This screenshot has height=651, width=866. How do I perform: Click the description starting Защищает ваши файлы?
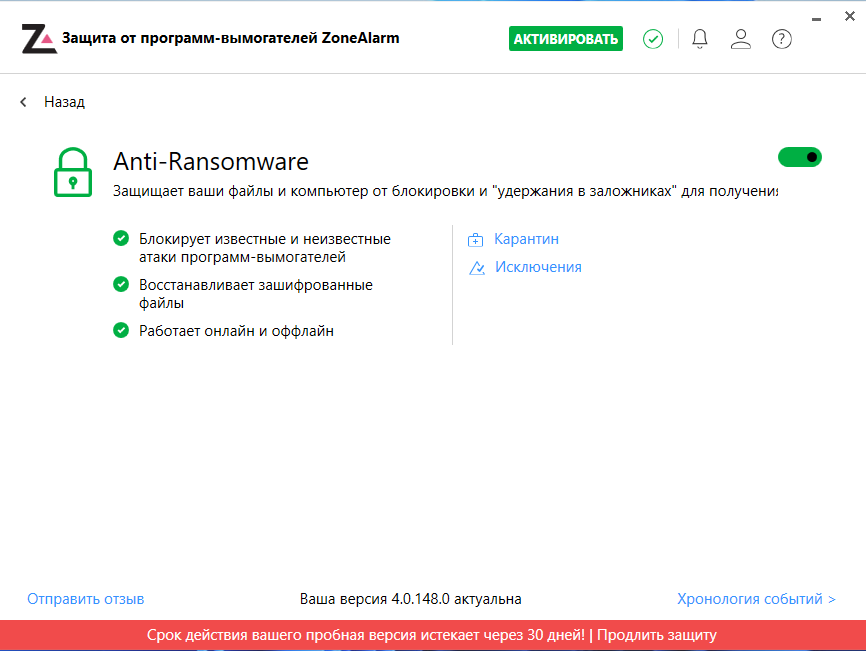click(x=446, y=191)
